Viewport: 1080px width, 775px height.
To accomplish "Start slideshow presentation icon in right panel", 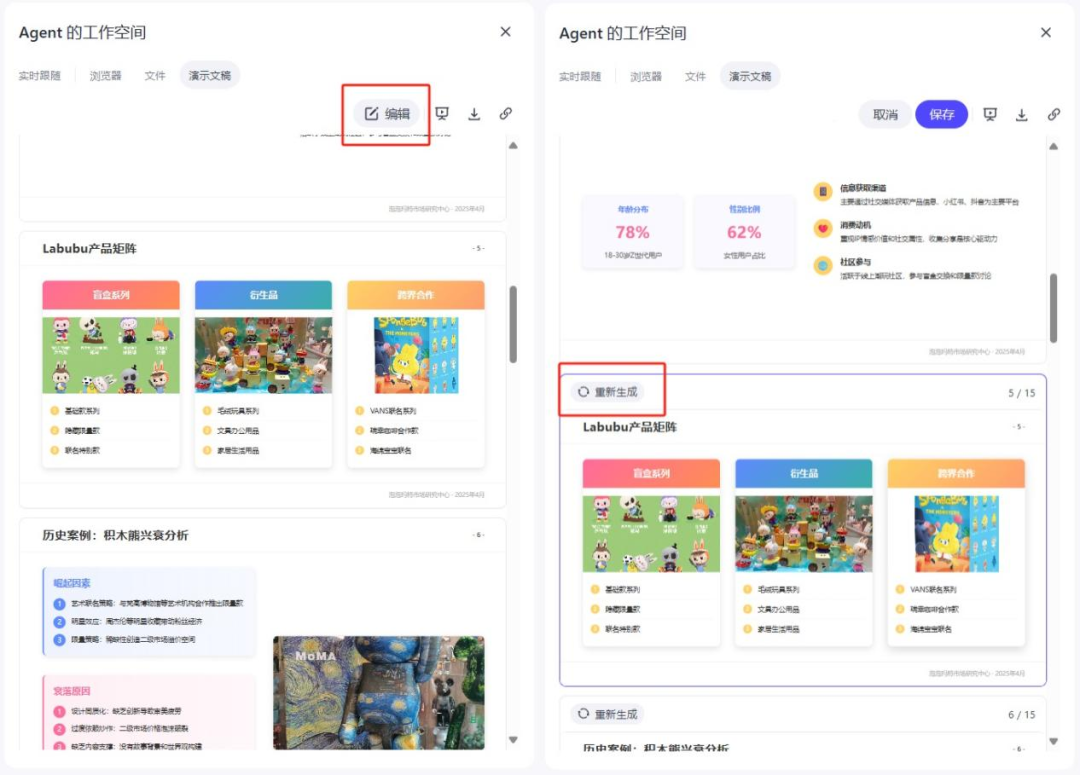I will click(x=990, y=114).
